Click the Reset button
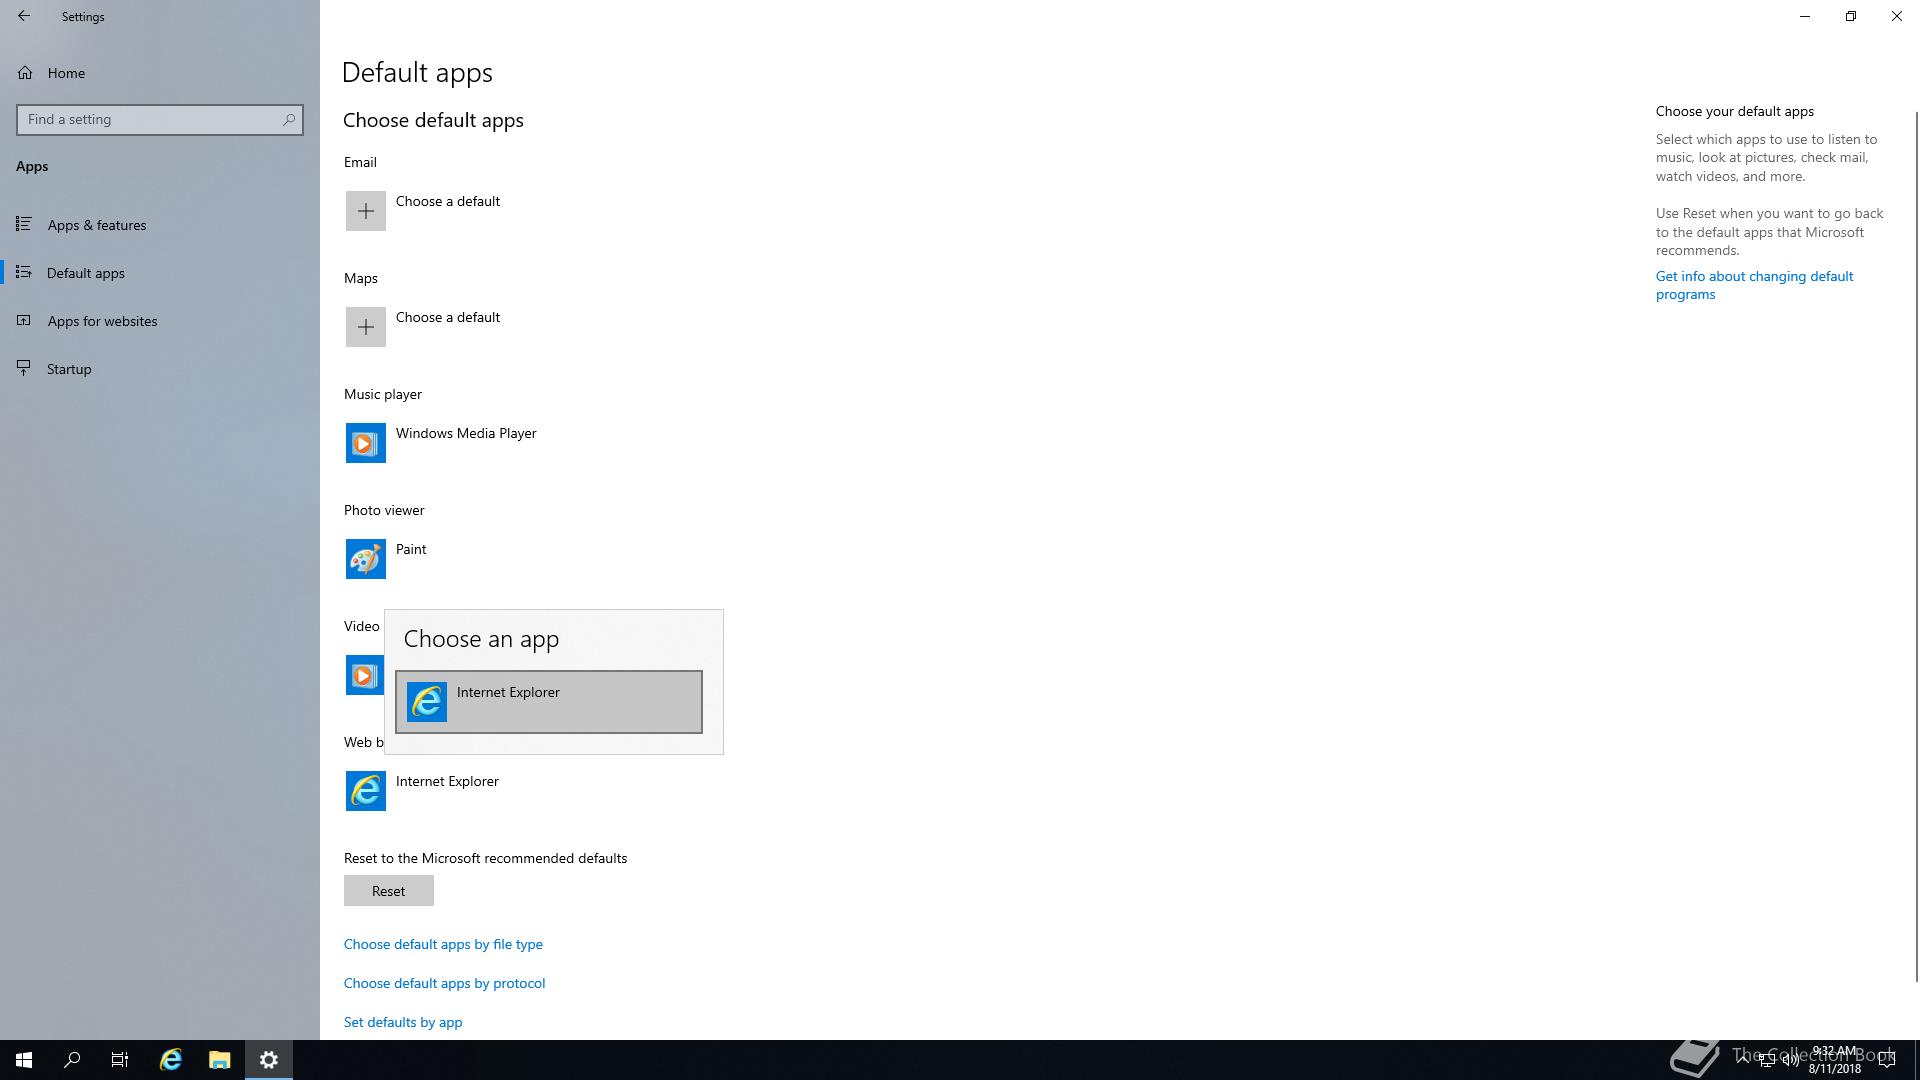The width and height of the screenshot is (1920, 1080). pos(389,891)
